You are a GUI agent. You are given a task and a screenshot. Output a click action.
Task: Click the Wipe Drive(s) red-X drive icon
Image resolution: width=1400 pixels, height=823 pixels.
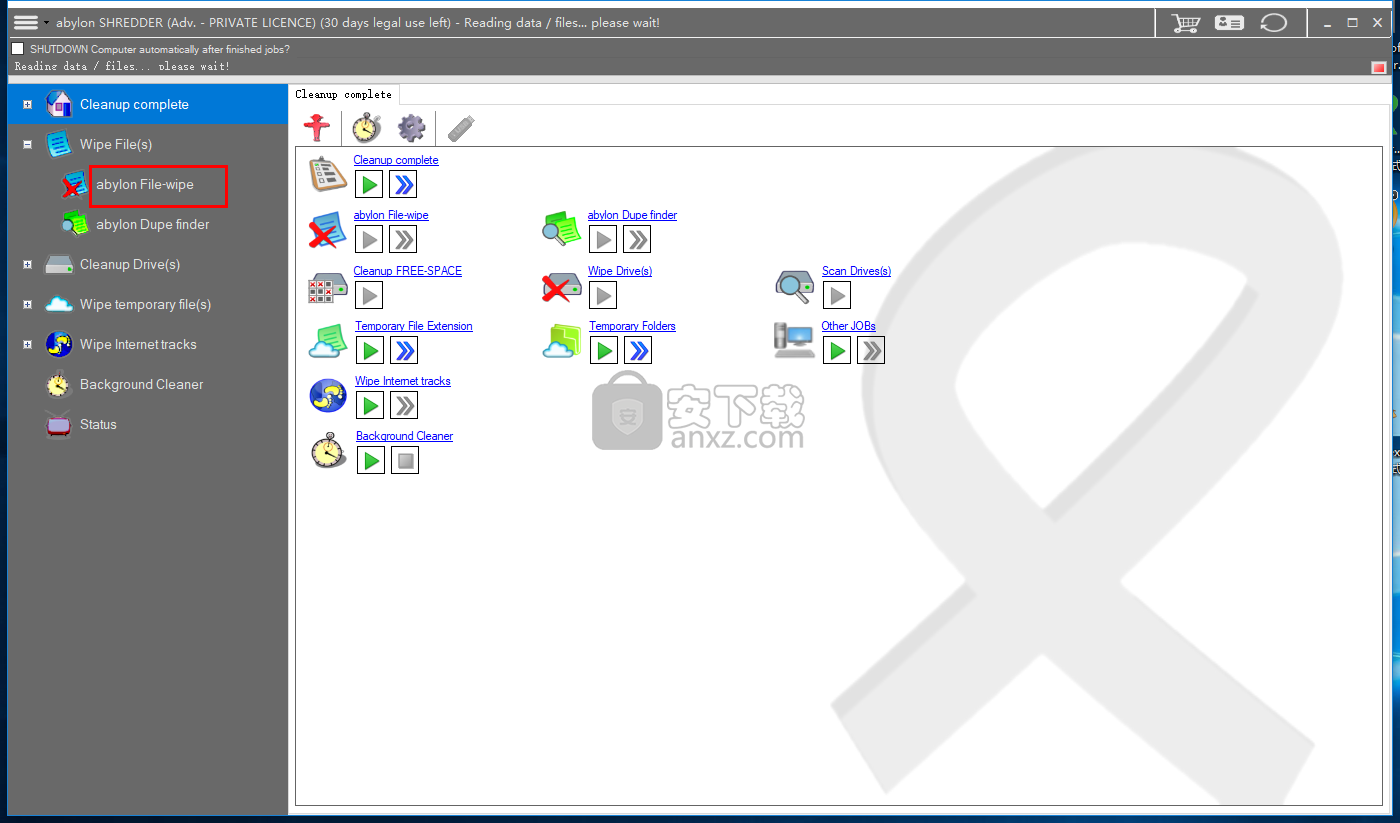[x=562, y=287]
